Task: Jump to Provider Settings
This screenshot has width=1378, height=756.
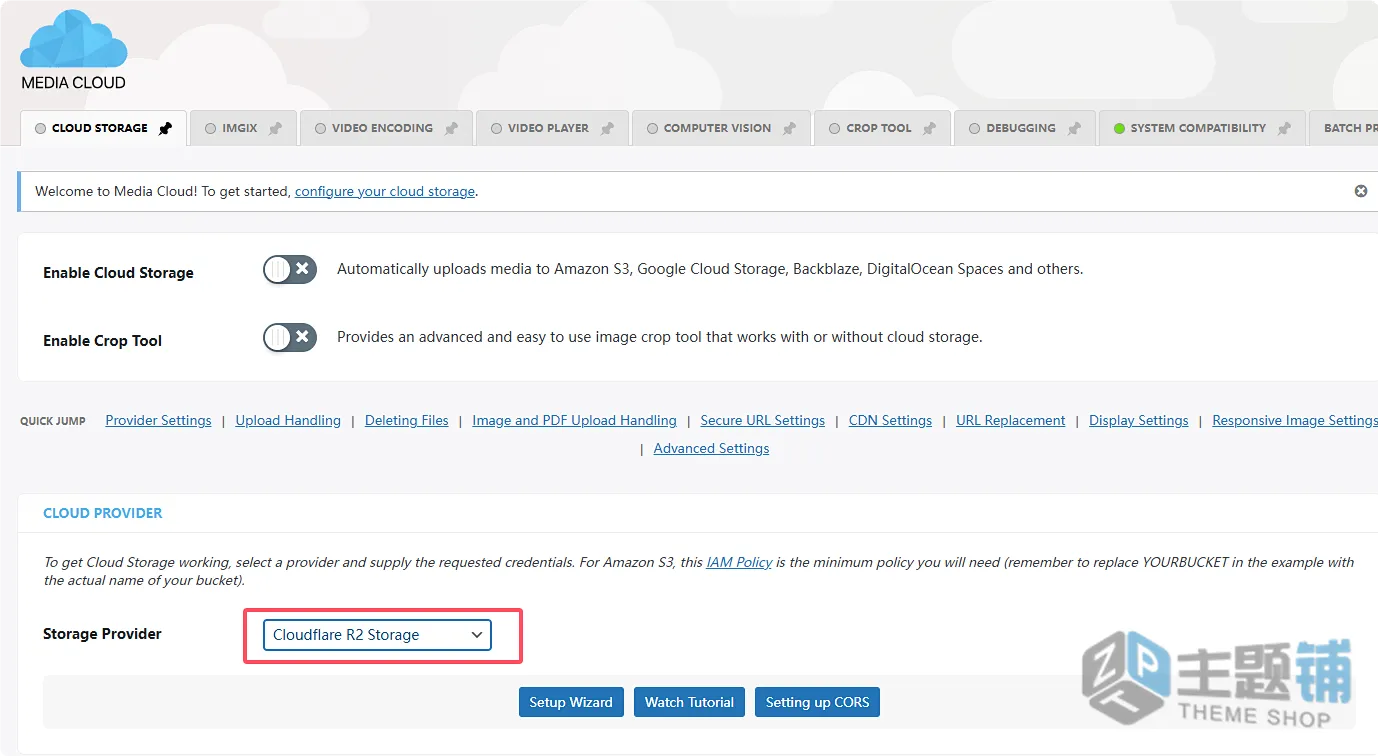Action: tap(158, 421)
